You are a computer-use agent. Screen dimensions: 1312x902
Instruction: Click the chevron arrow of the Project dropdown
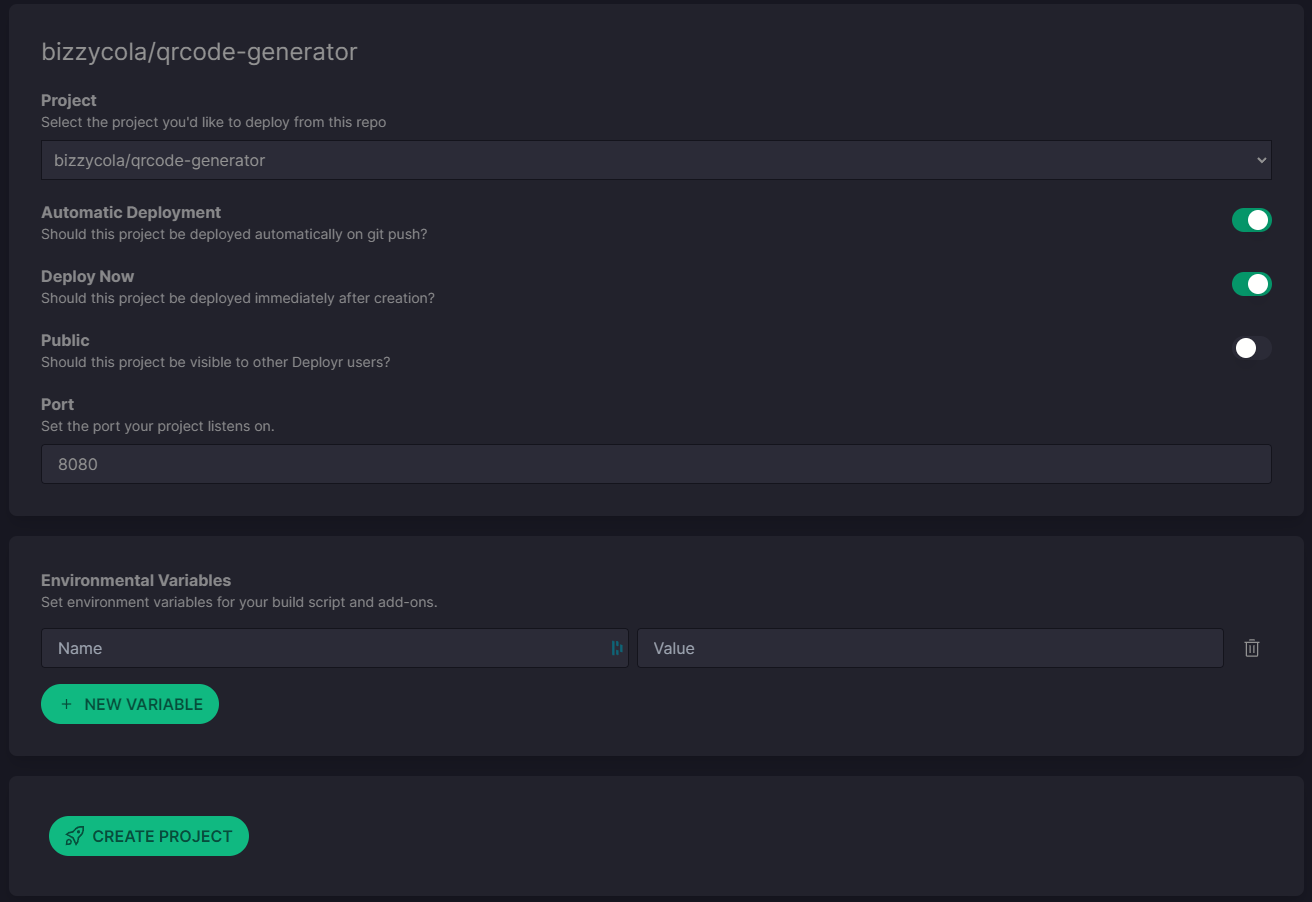pyautogui.click(x=1261, y=160)
